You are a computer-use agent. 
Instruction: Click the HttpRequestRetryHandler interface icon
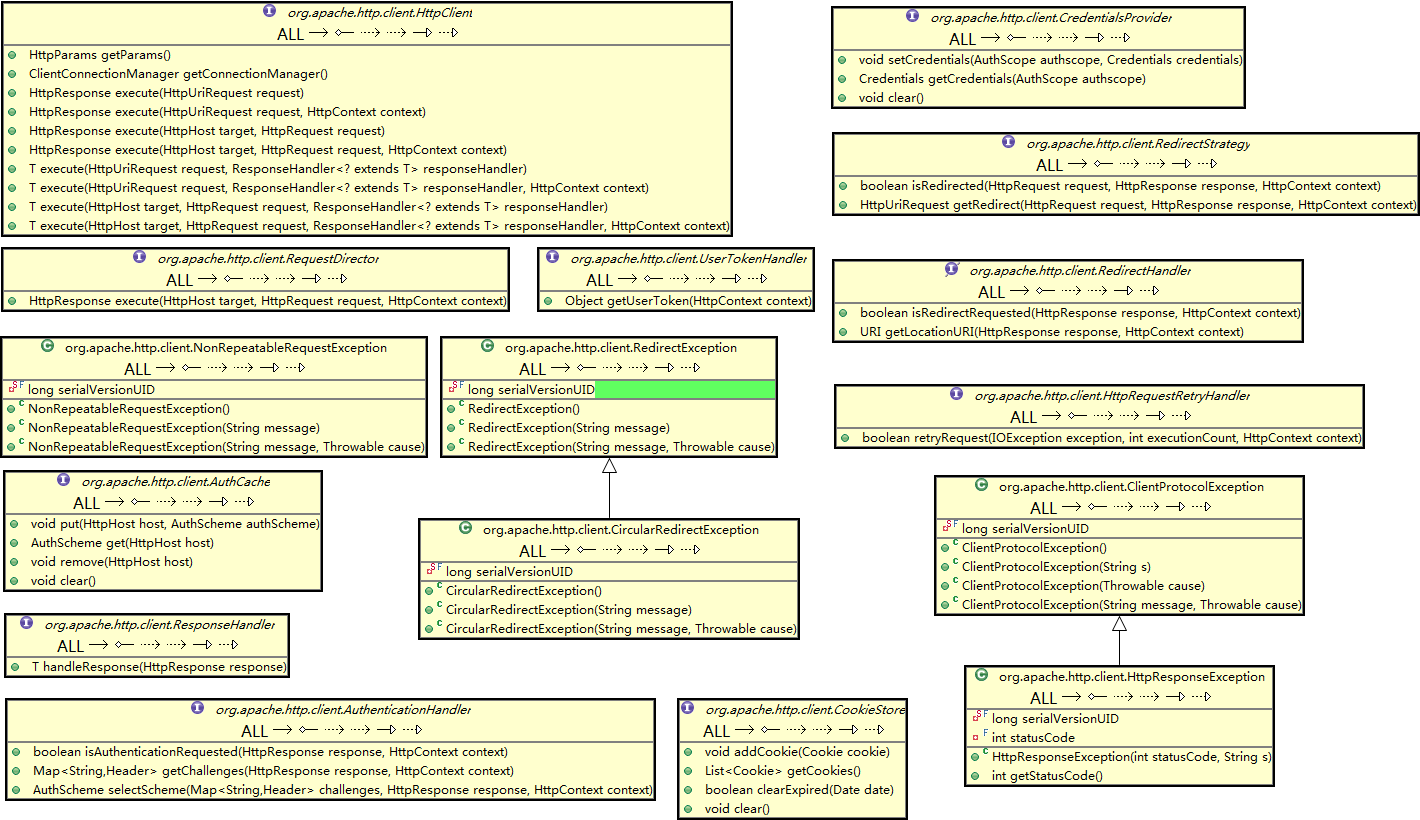(956, 395)
